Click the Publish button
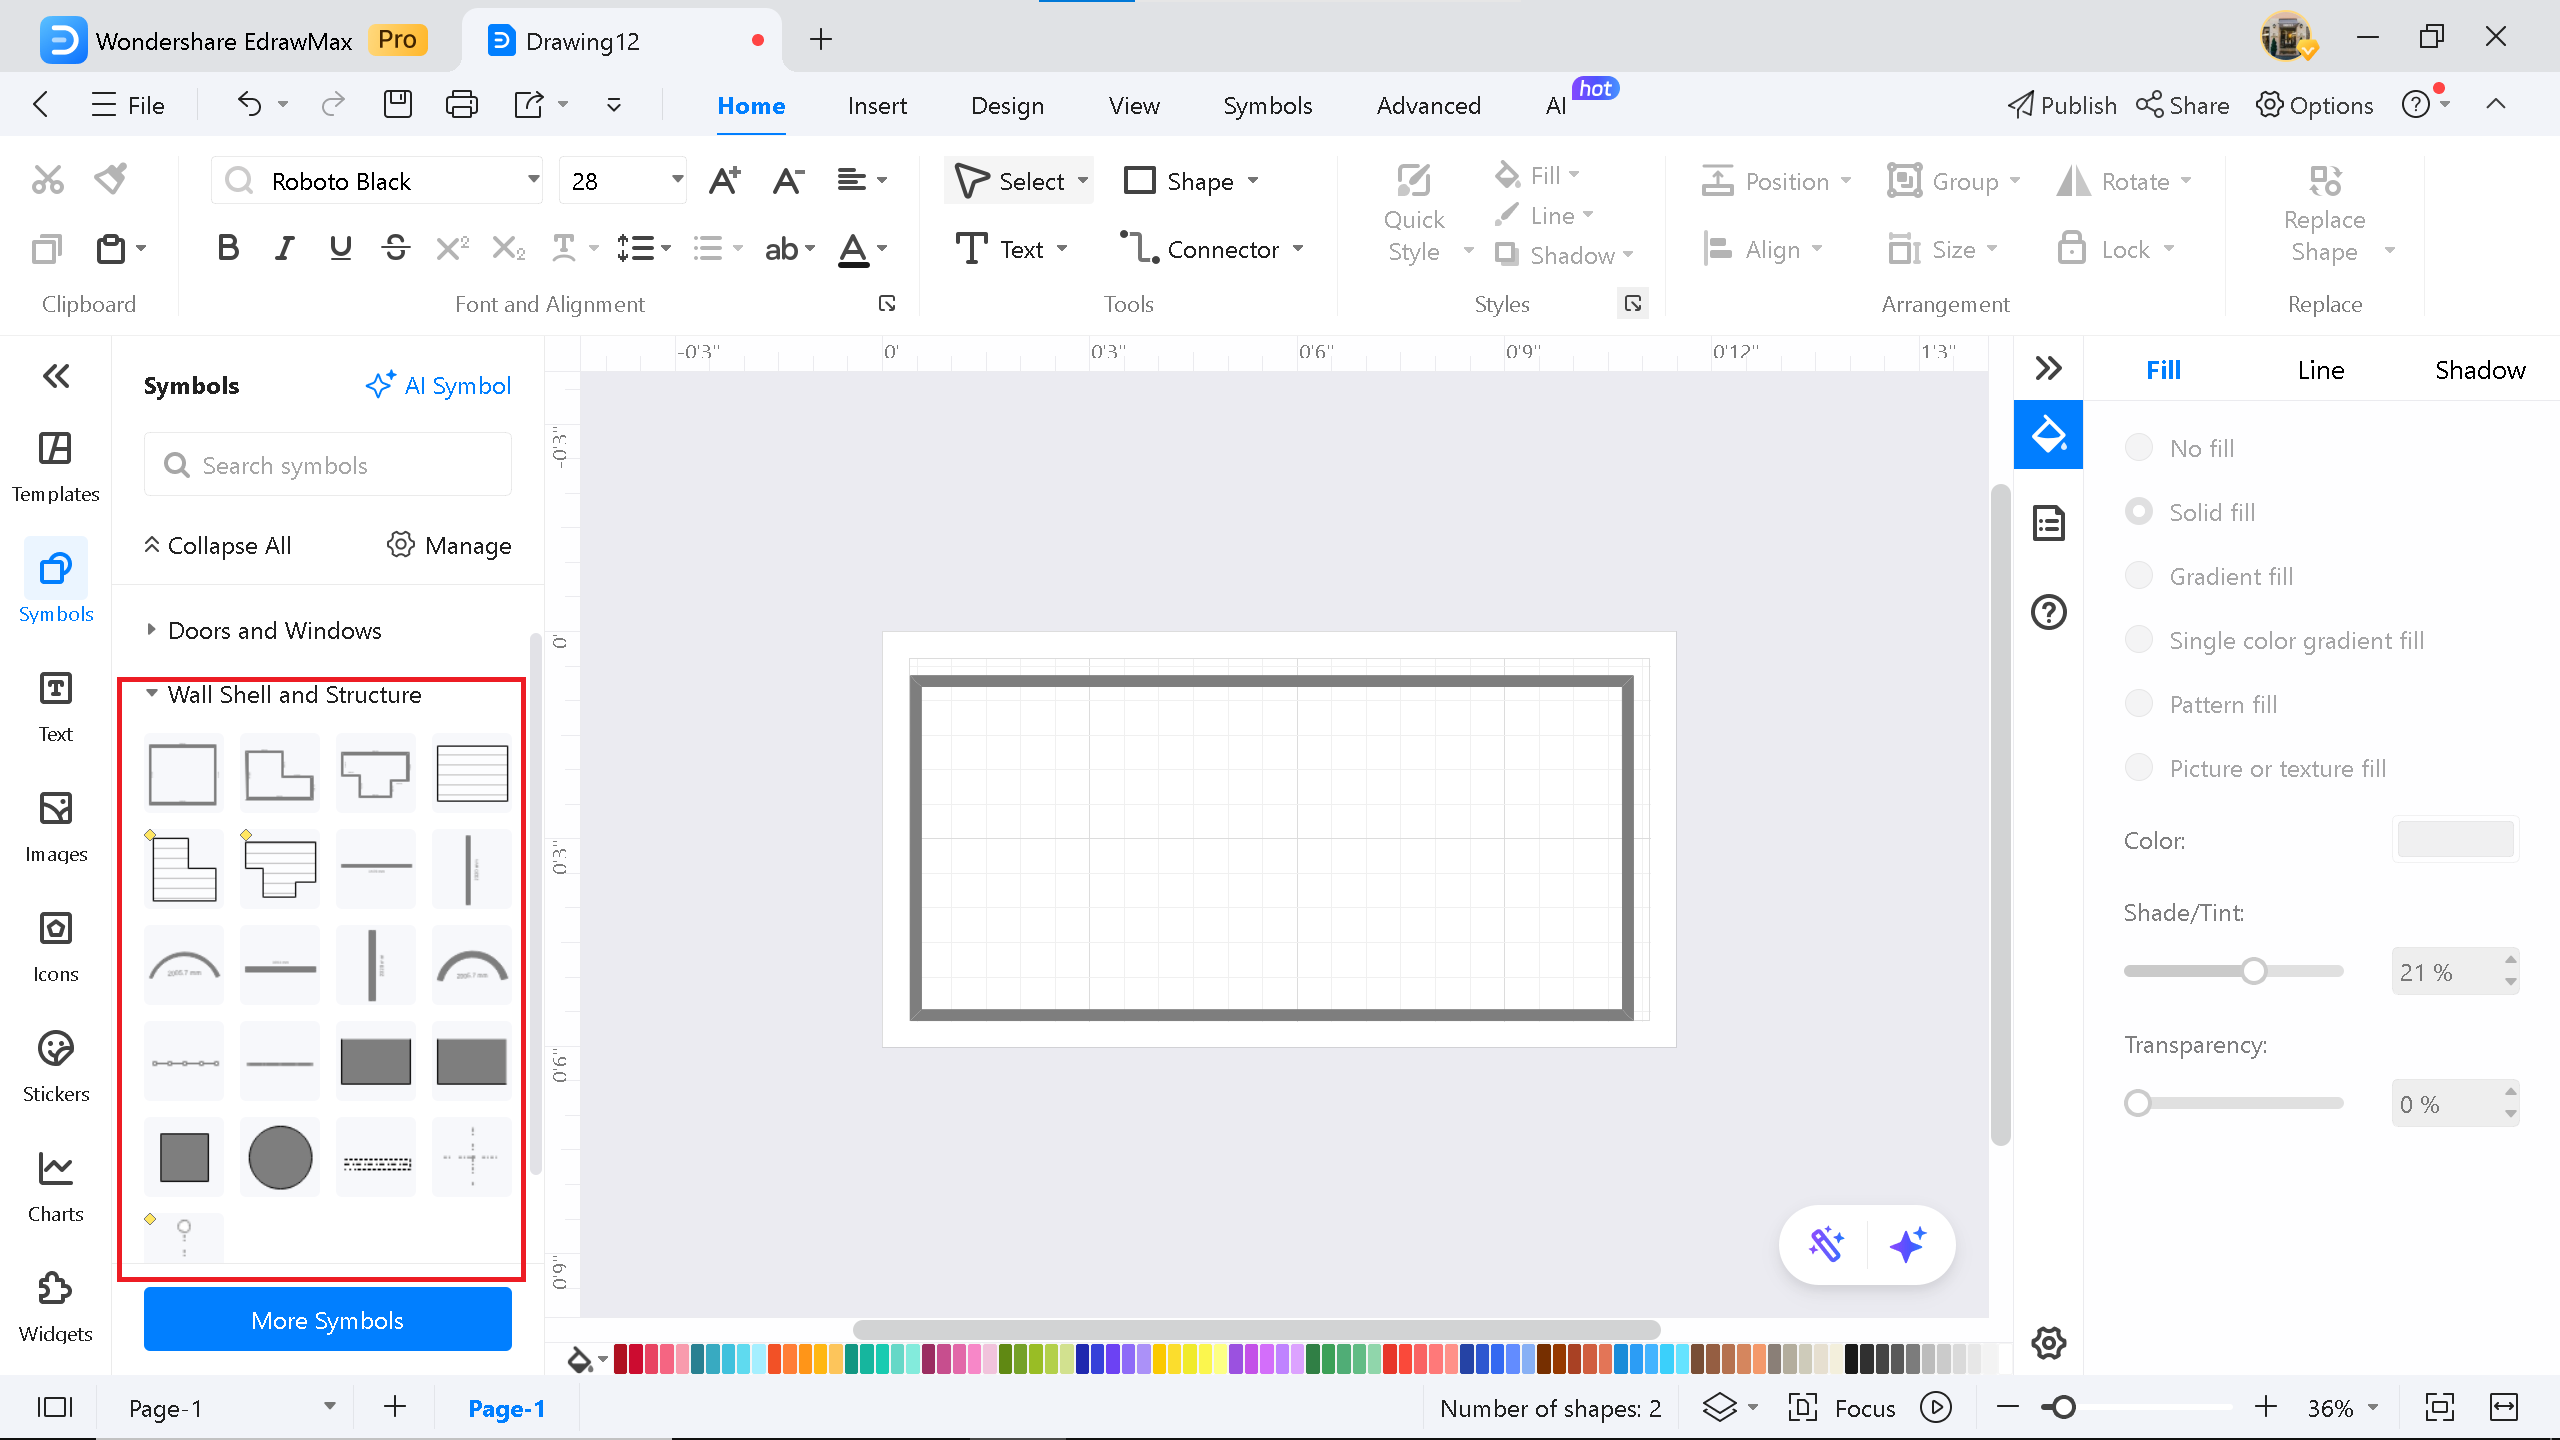 click(2061, 105)
